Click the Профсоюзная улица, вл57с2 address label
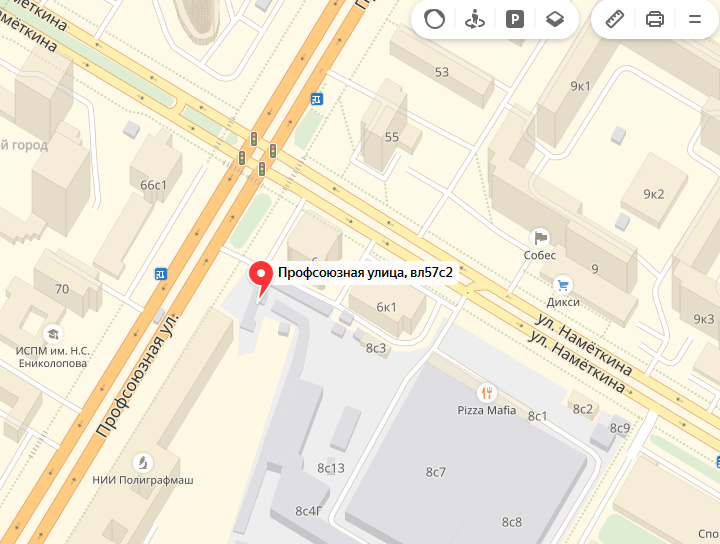 click(366, 273)
